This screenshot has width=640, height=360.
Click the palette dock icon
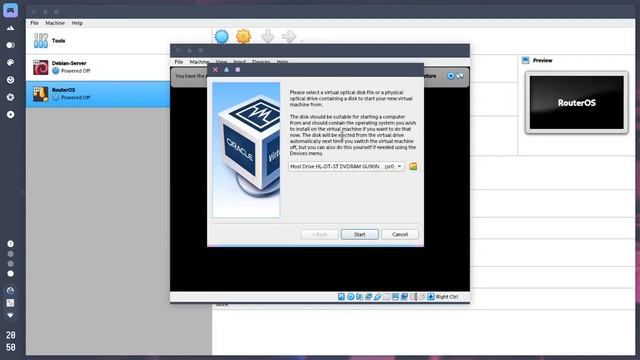11,62
